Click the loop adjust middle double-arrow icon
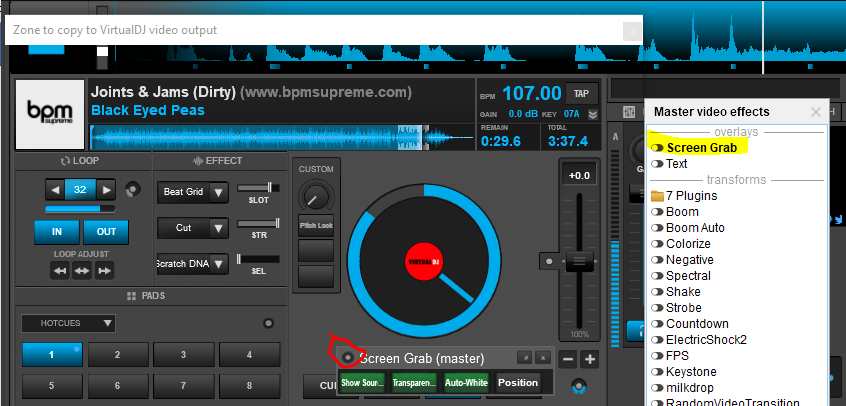The height and width of the screenshot is (406, 846). point(82,271)
